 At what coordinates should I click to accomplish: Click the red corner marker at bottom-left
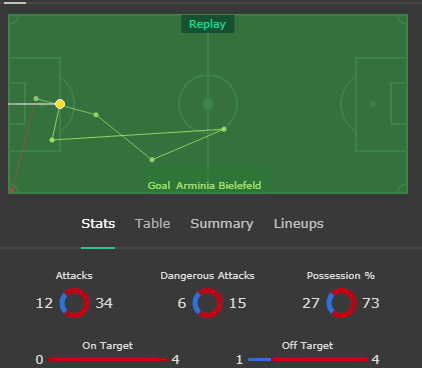12,190
